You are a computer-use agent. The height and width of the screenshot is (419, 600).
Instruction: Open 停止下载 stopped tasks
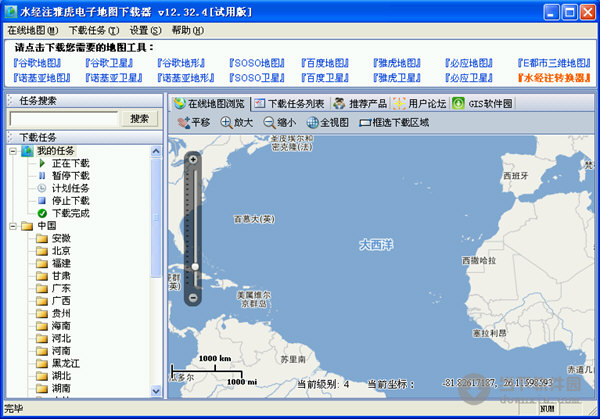tap(64, 201)
